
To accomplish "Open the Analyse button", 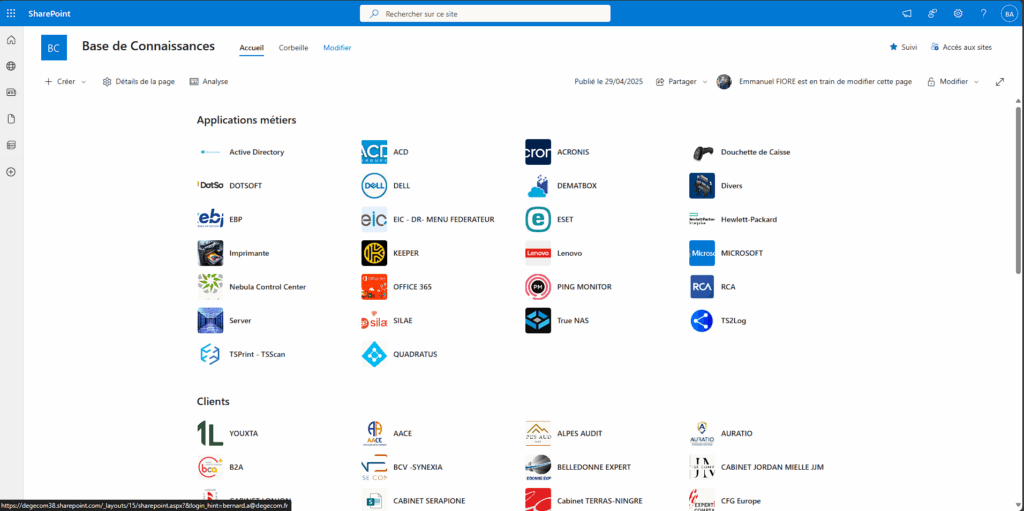I will [209, 82].
